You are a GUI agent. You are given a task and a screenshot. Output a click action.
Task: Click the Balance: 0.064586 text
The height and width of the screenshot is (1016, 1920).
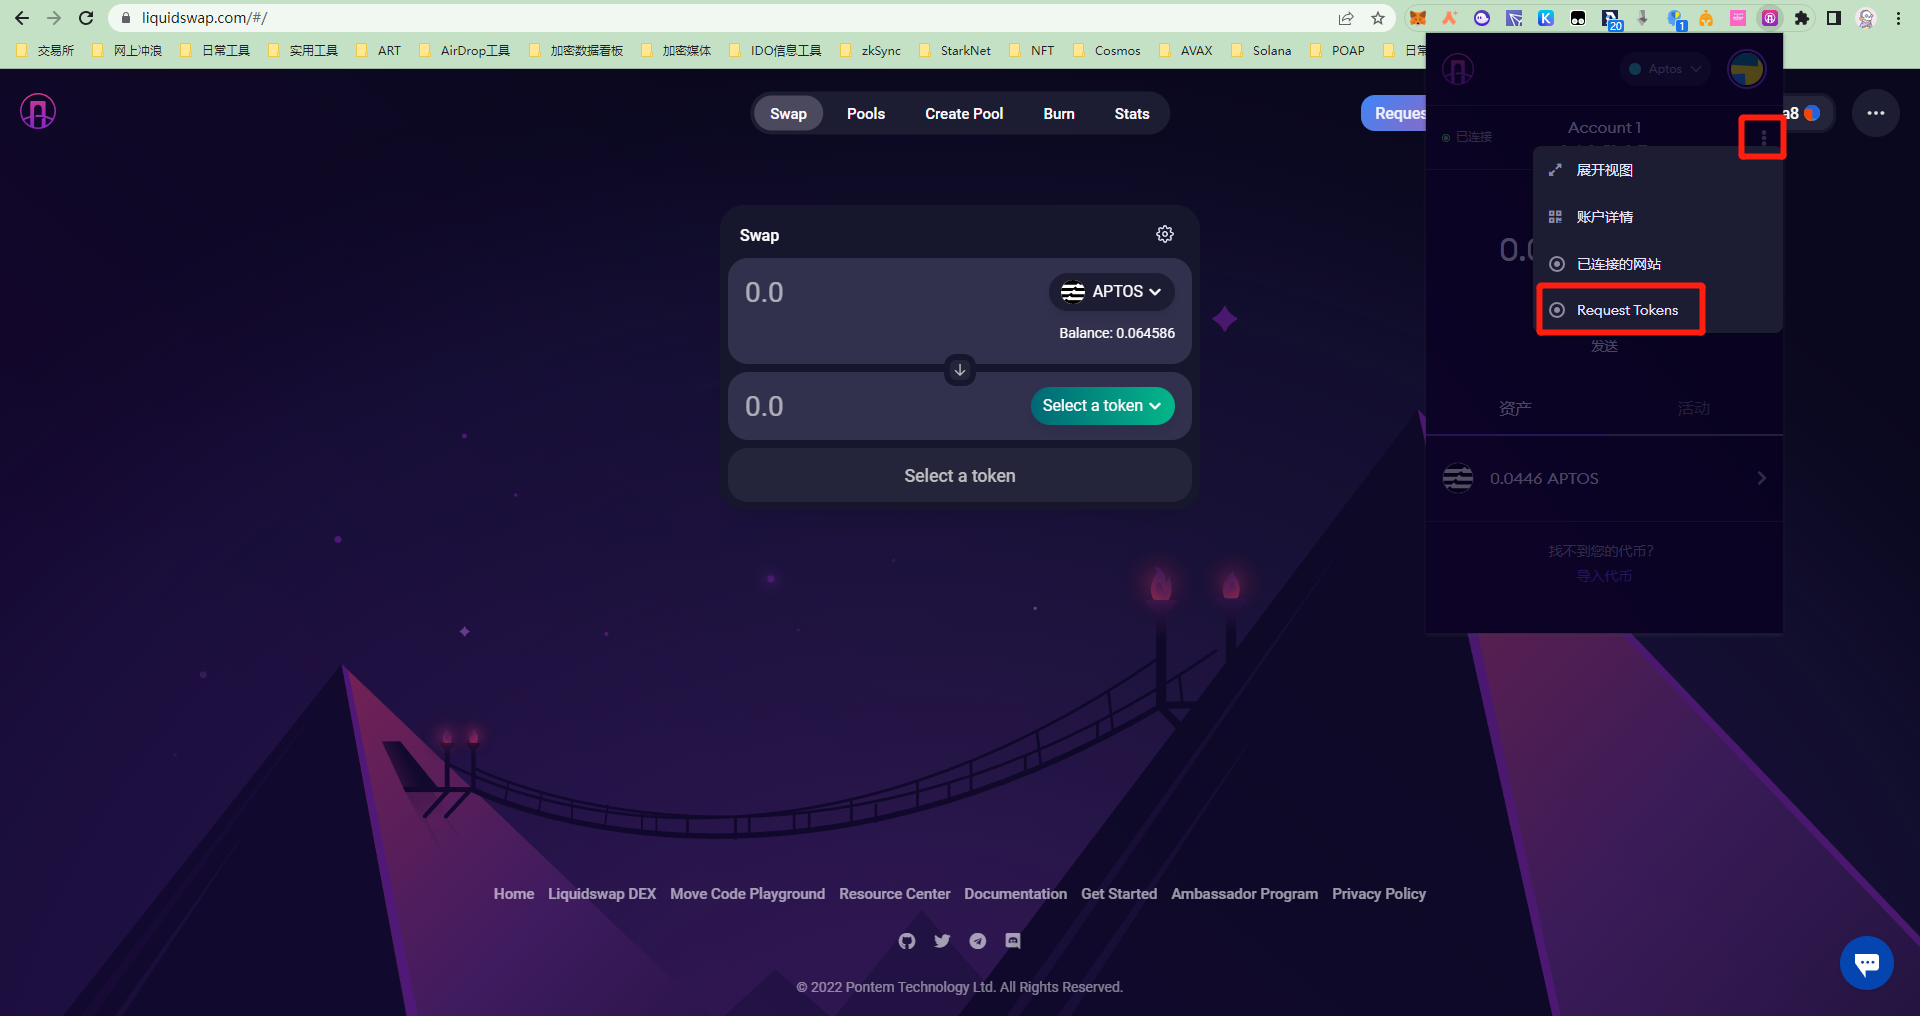coord(1117,333)
